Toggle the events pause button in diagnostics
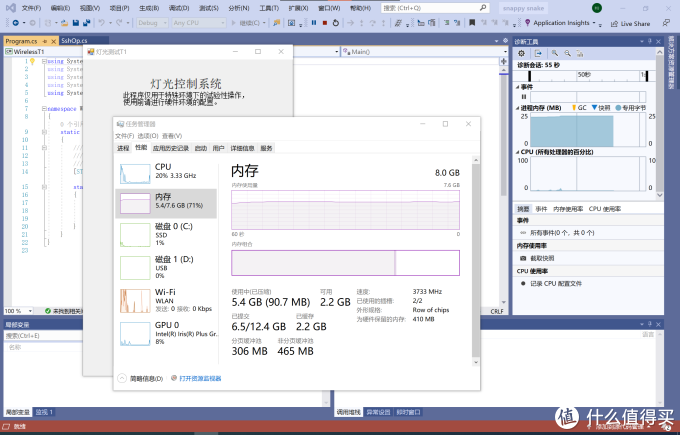This screenshot has width=680, height=435. coord(523,97)
